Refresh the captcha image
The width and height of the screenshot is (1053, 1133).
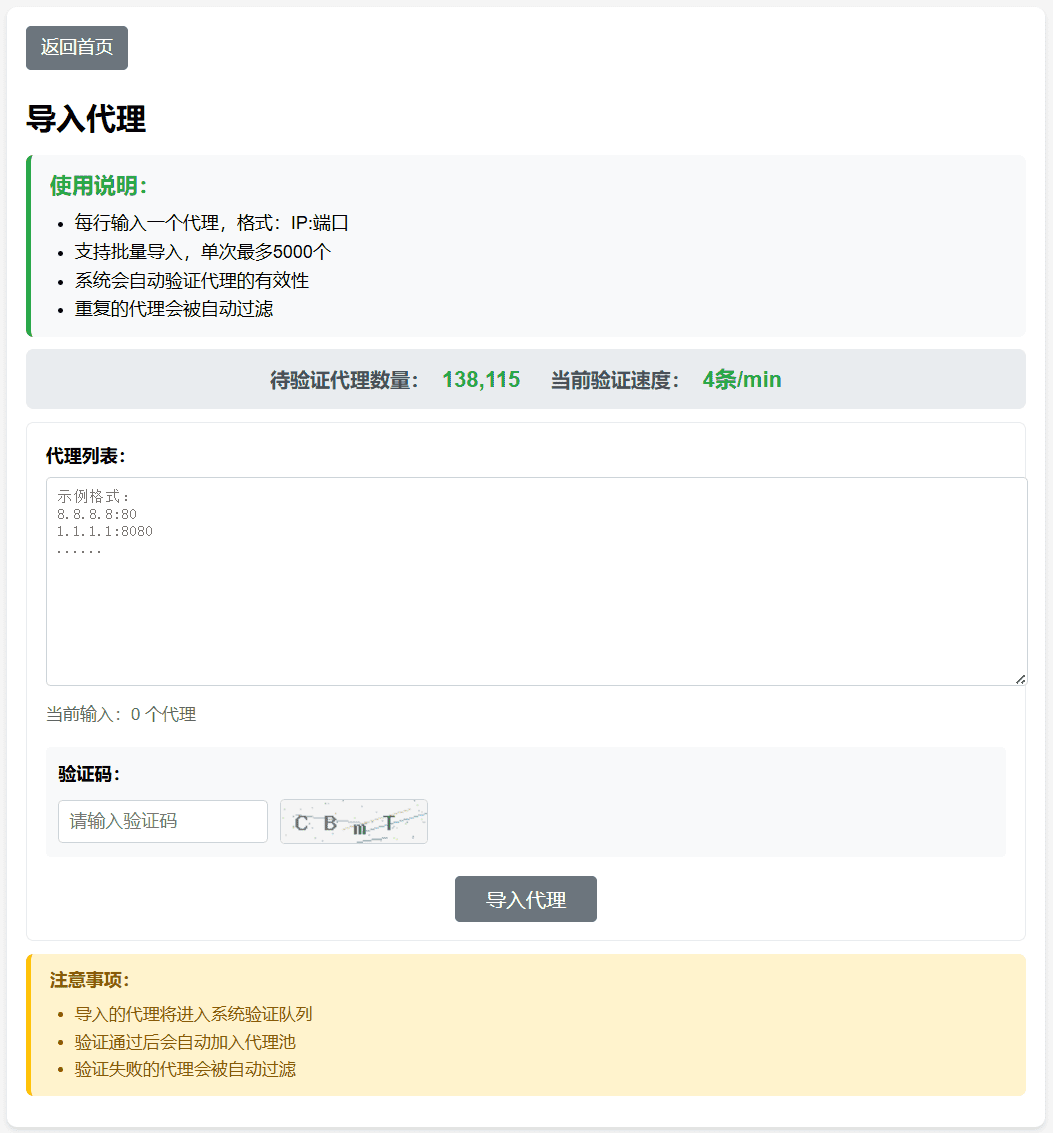pyautogui.click(x=354, y=821)
